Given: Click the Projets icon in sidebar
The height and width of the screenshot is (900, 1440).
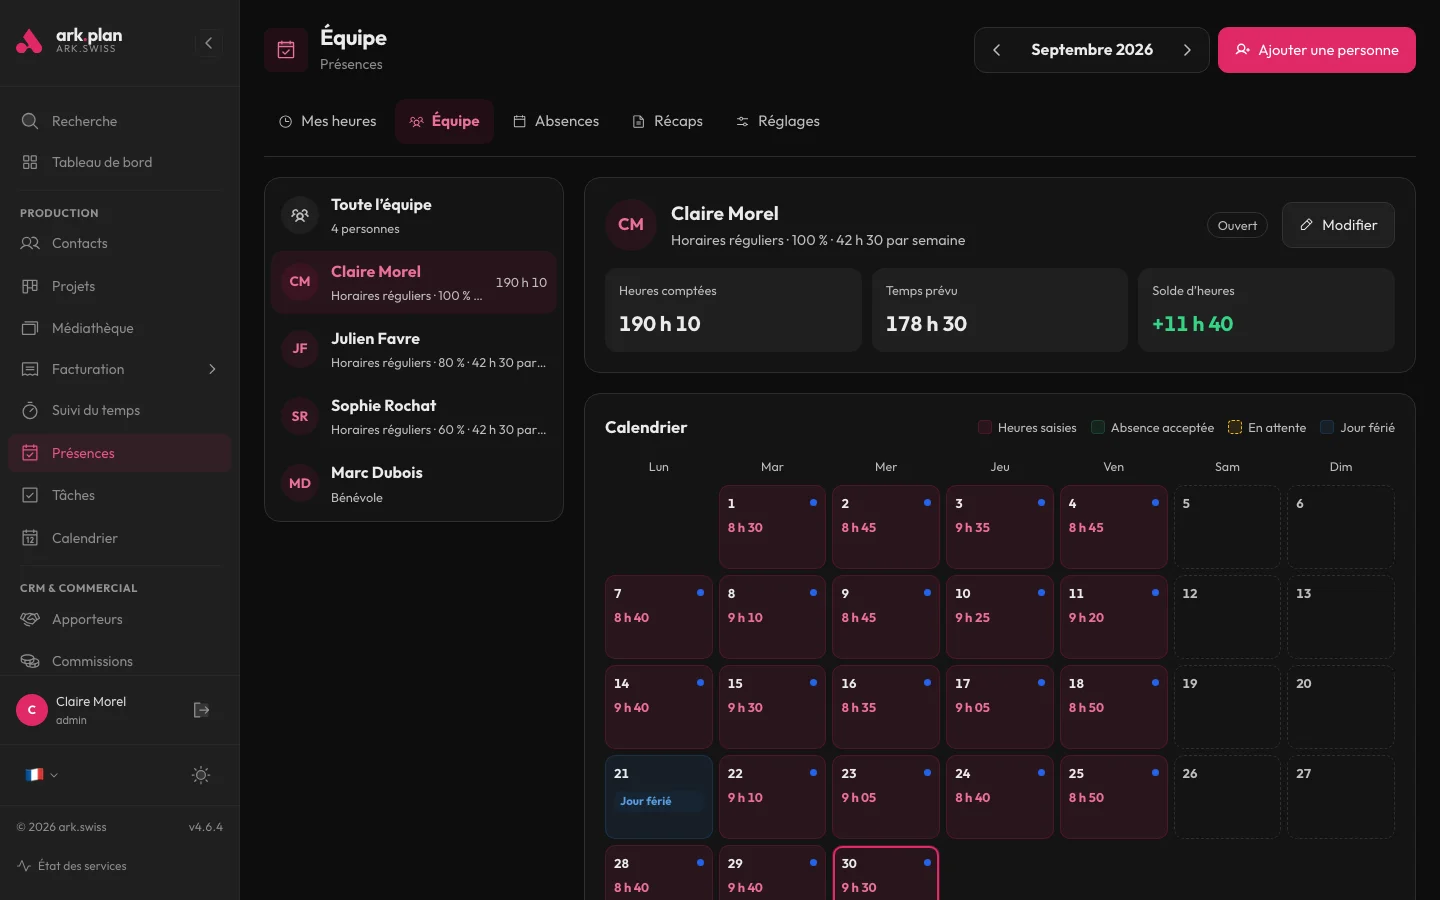Looking at the screenshot, I should (30, 286).
